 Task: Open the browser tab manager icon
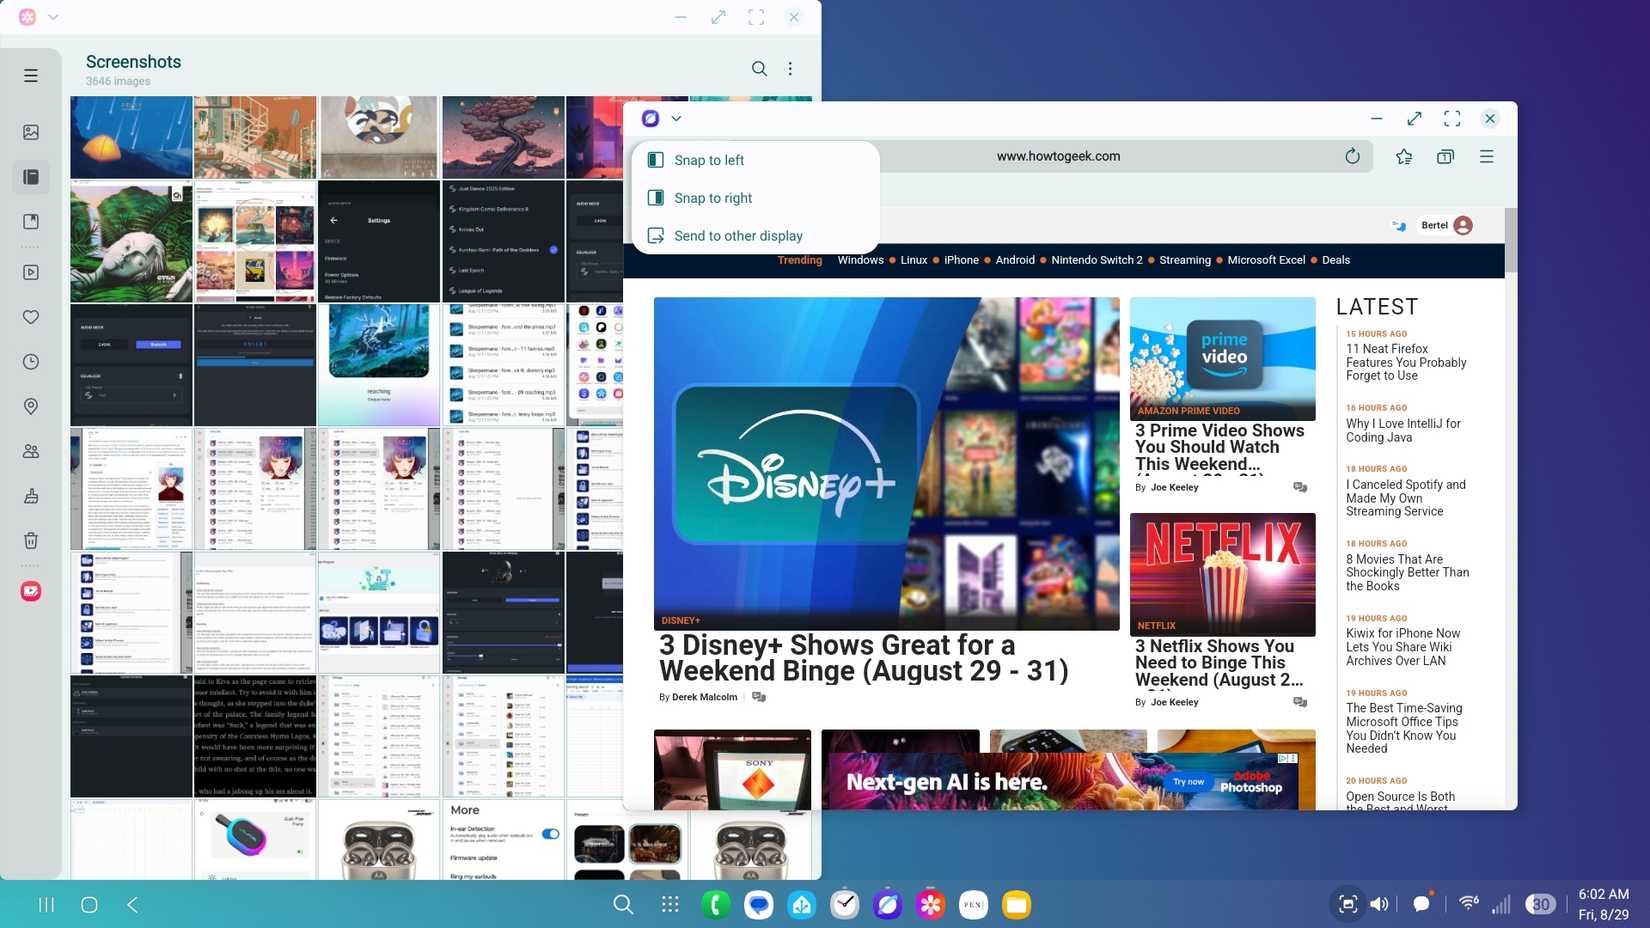click(x=1445, y=156)
